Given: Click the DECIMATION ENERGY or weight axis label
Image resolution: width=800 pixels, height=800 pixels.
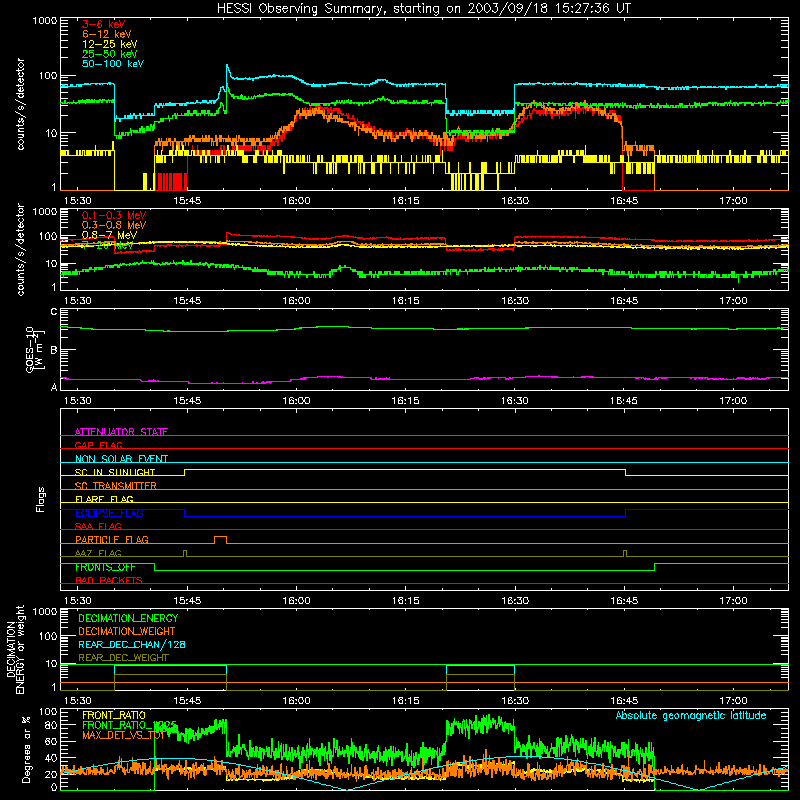Looking at the screenshot, I should 15,649.
